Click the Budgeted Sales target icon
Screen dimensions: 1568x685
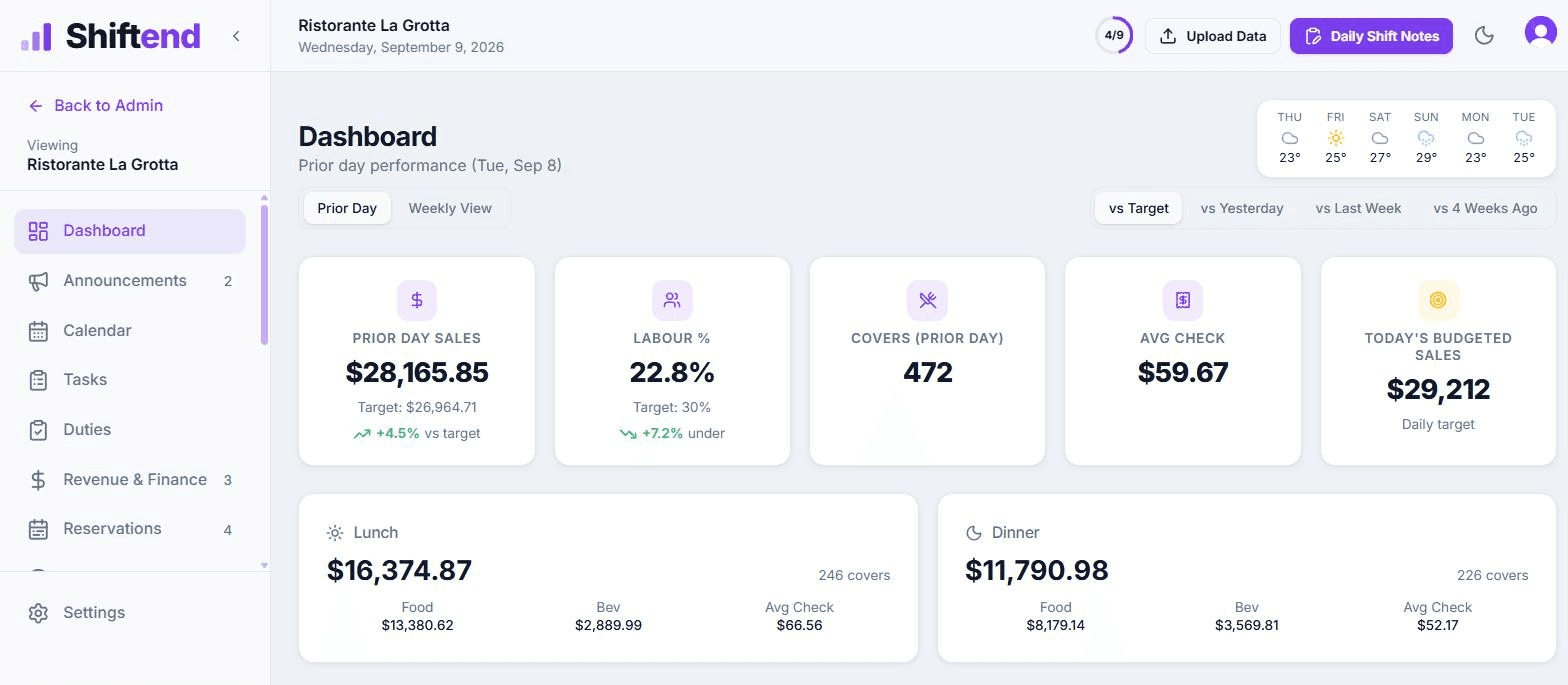pyautogui.click(x=1438, y=300)
